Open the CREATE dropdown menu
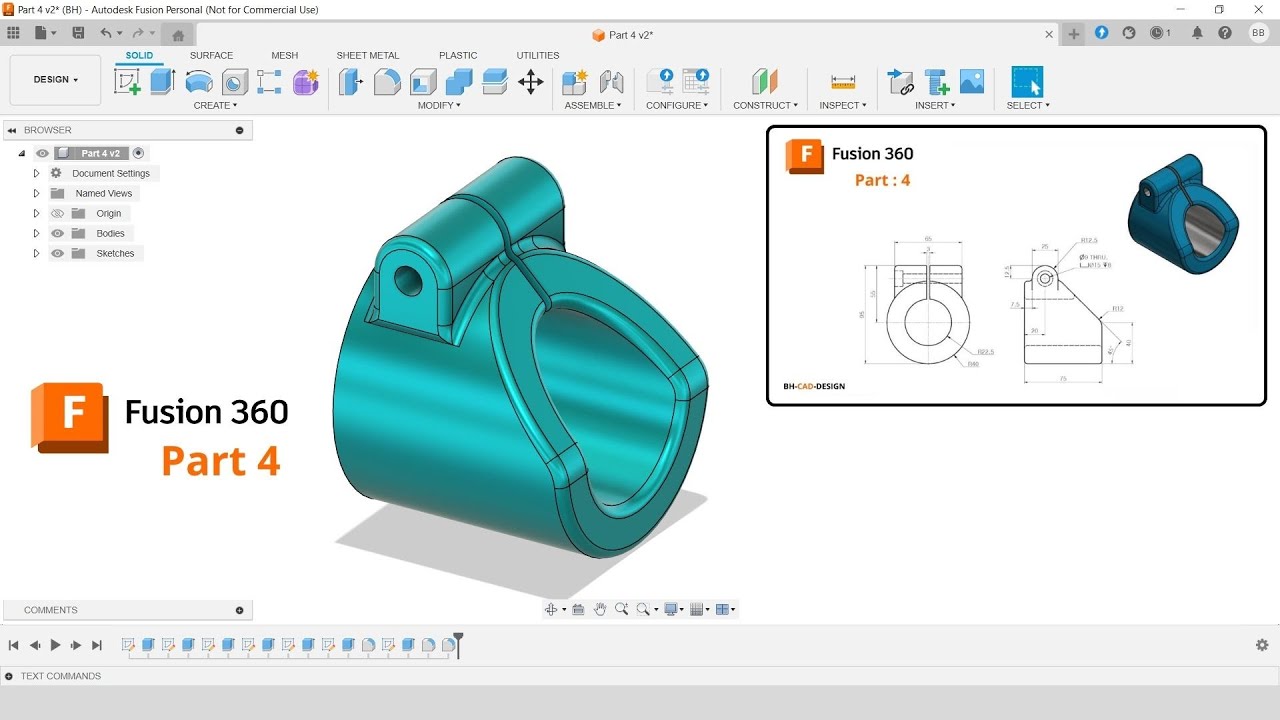This screenshot has height=720, width=1280. coord(215,105)
